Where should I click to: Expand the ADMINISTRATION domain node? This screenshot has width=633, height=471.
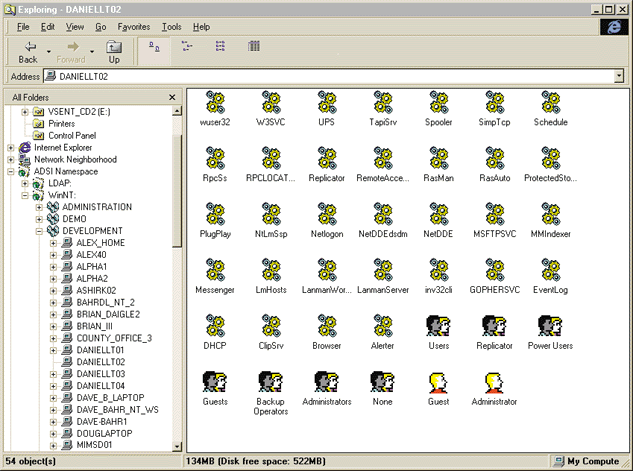pyautogui.click(x=39, y=207)
